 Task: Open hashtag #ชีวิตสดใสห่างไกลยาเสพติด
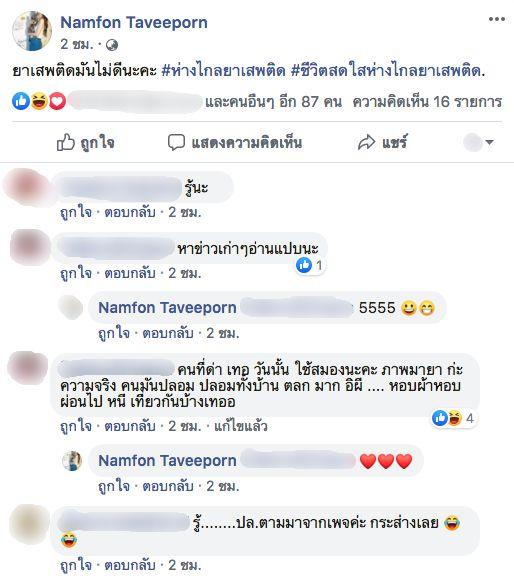point(388,71)
